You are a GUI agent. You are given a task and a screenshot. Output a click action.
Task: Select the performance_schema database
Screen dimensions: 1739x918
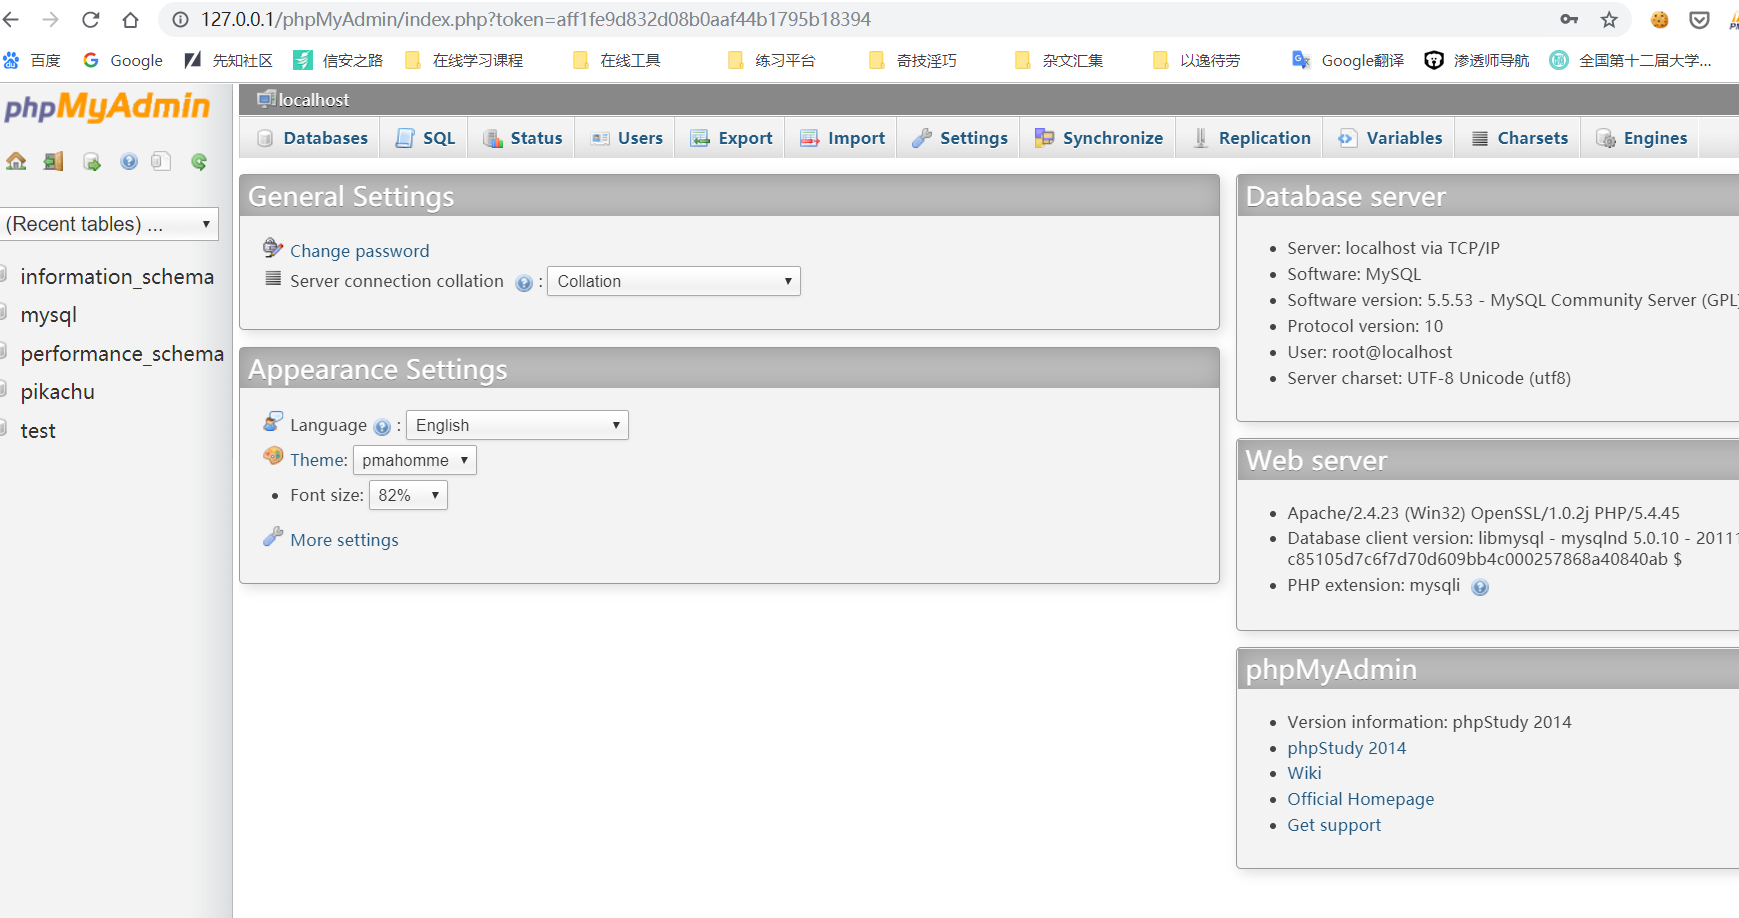122,354
